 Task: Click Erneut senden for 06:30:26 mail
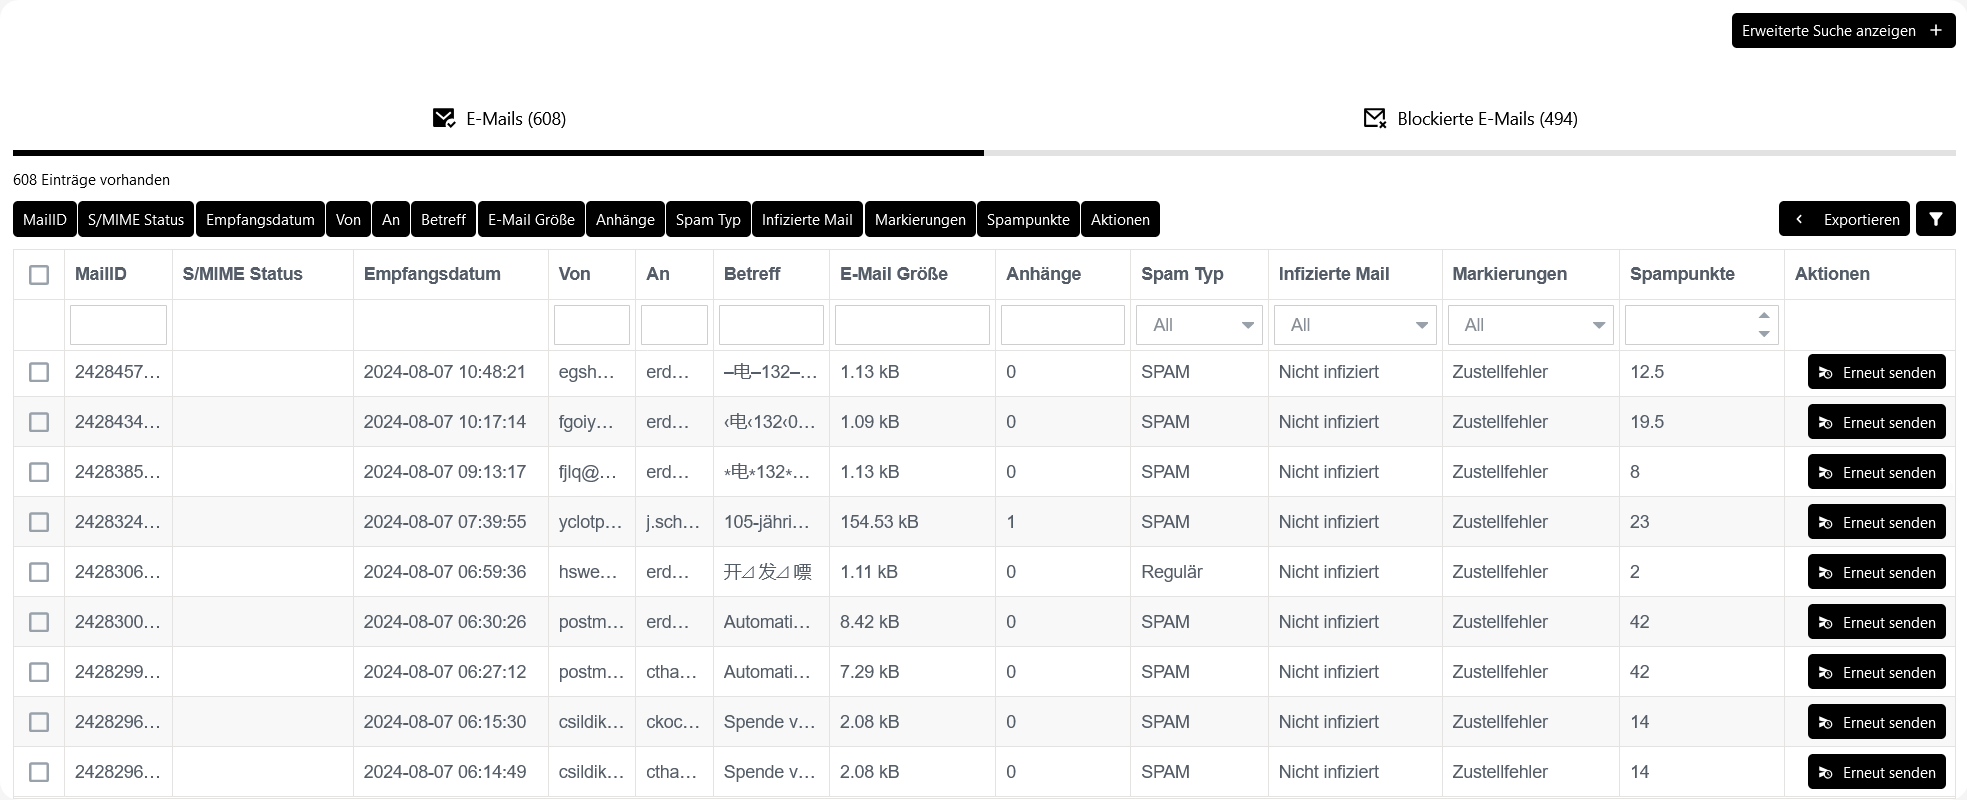point(1876,622)
